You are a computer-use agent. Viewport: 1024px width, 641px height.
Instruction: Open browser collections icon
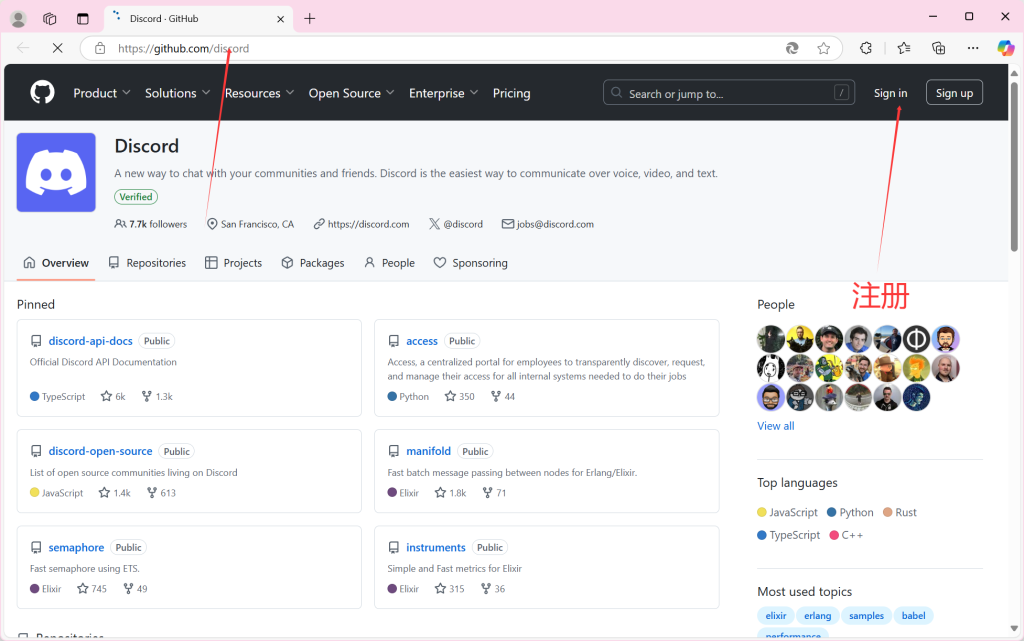point(938,48)
